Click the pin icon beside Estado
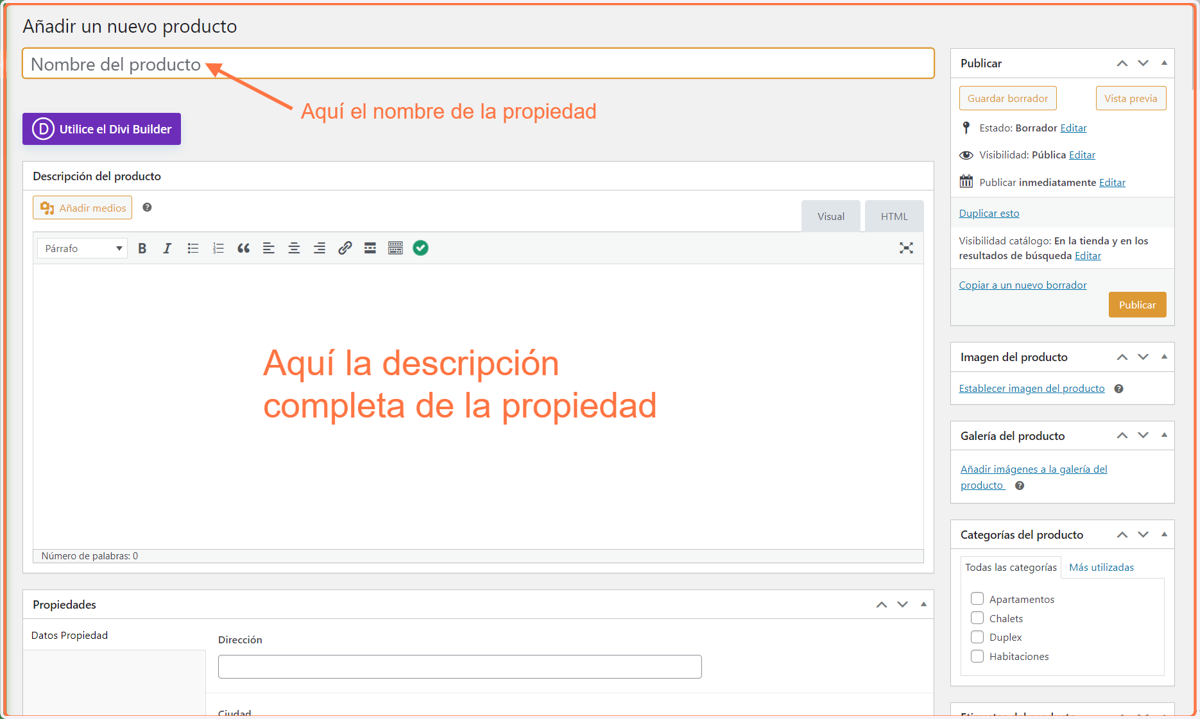This screenshot has height=719, width=1200. click(966, 128)
